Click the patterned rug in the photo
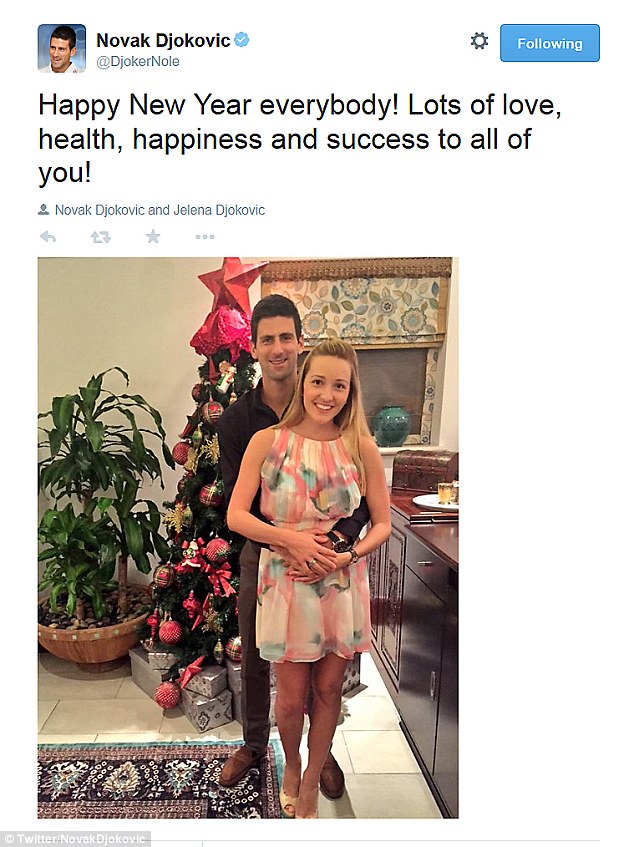Viewport: 634px width, 847px height. coord(159,781)
